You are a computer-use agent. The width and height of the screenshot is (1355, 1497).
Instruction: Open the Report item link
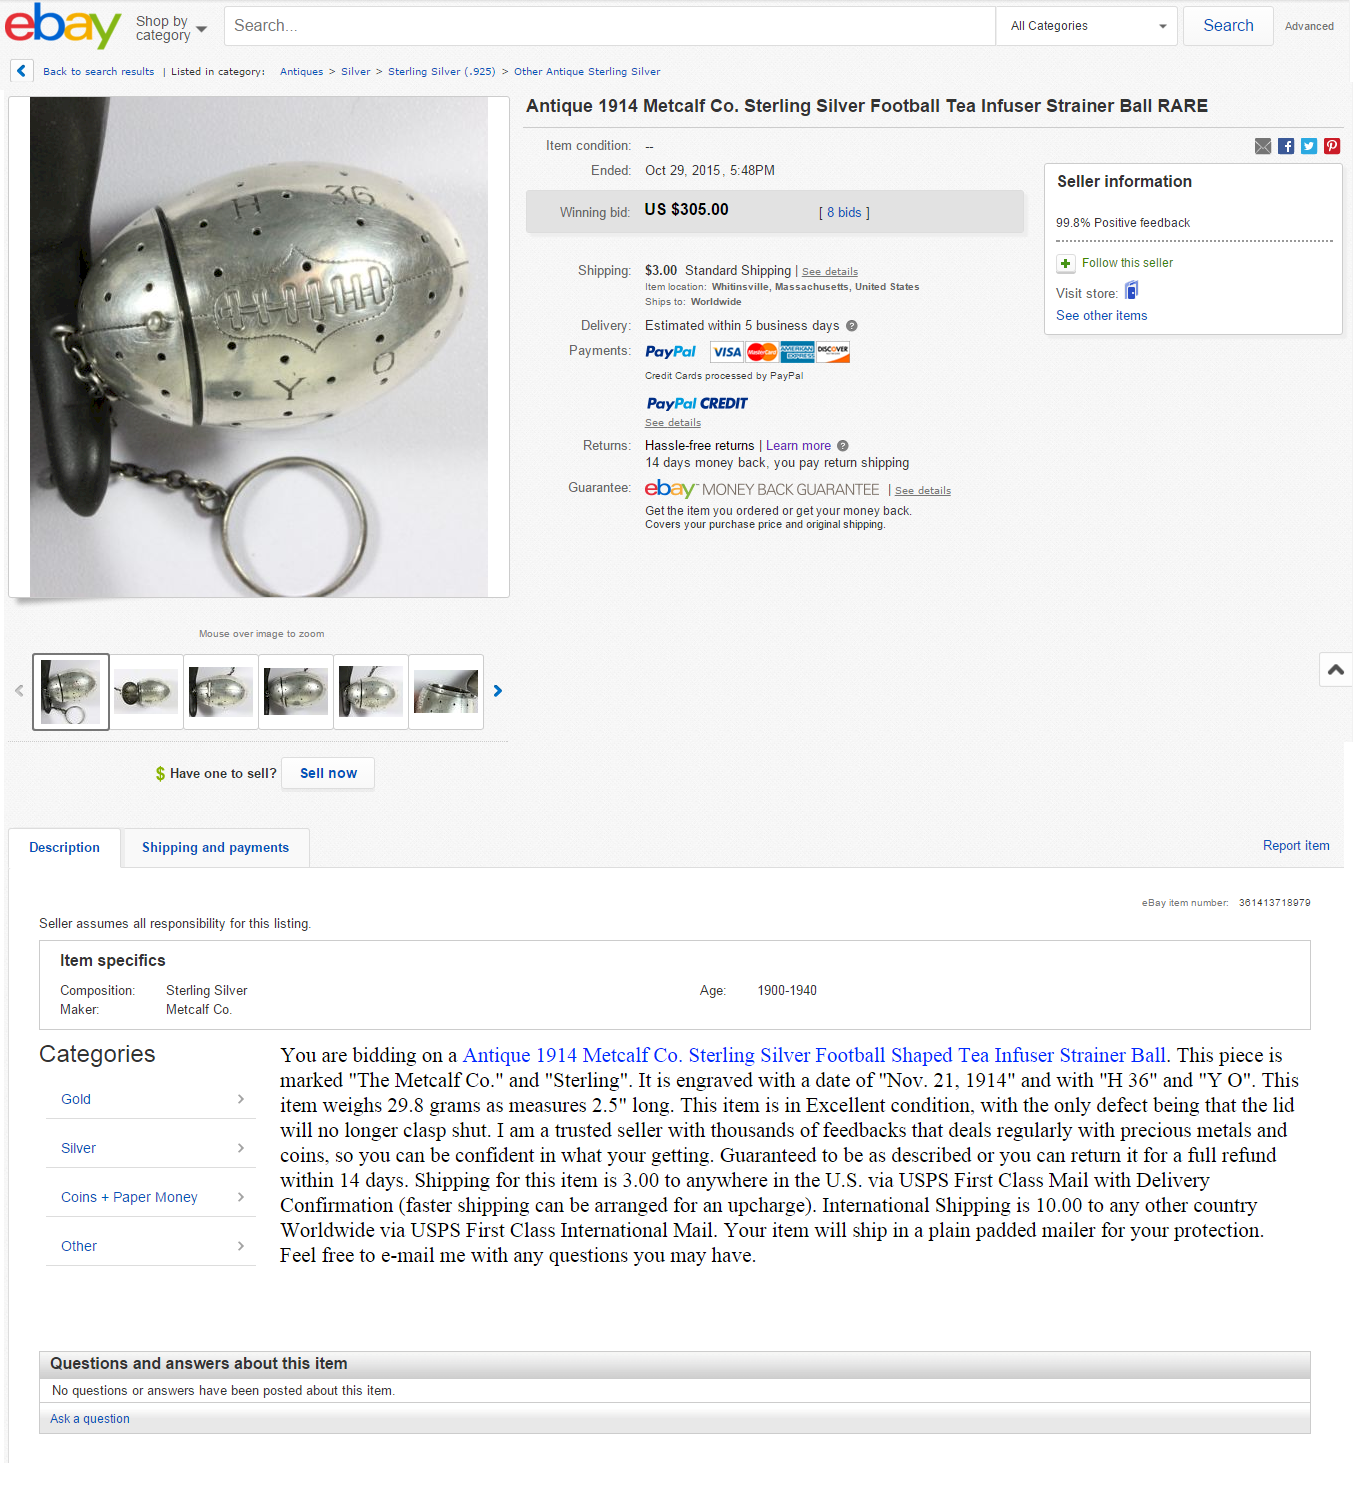point(1296,846)
